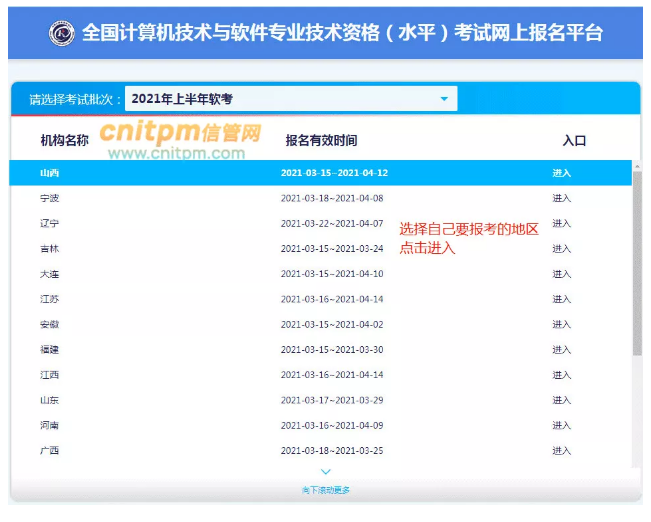Open 福建 entry via 进入
The image size is (651, 522).
click(562, 350)
